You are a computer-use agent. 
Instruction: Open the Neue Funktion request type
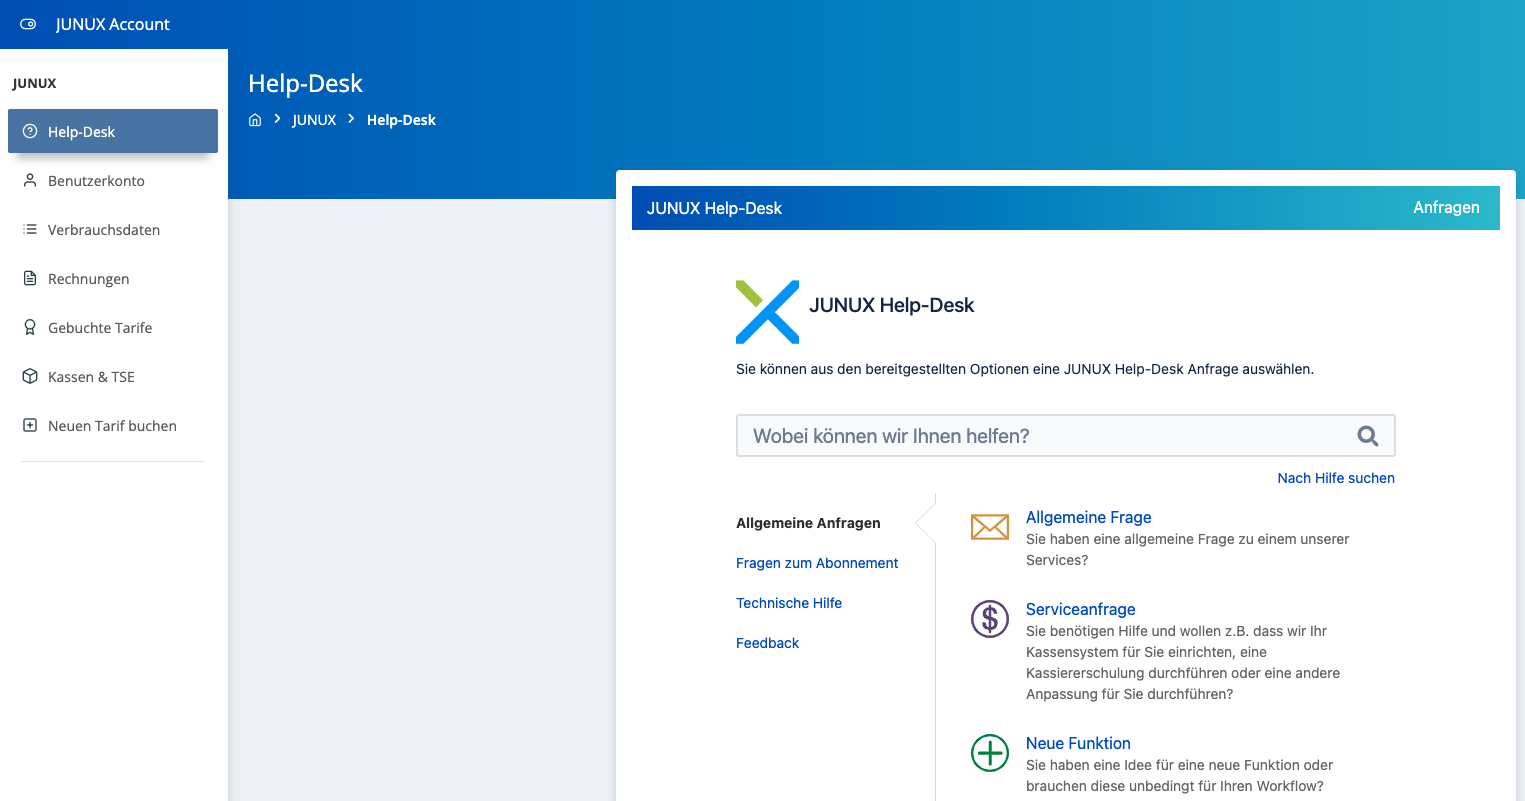[1078, 743]
